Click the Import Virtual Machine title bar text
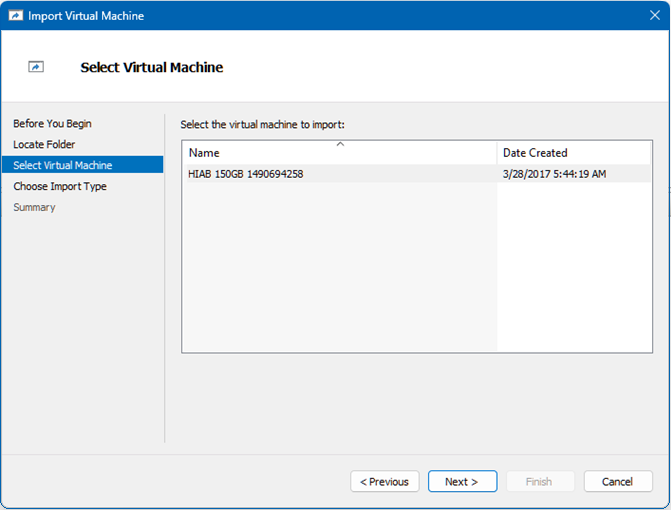The height and width of the screenshot is (510, 671). tap(86, 16)
